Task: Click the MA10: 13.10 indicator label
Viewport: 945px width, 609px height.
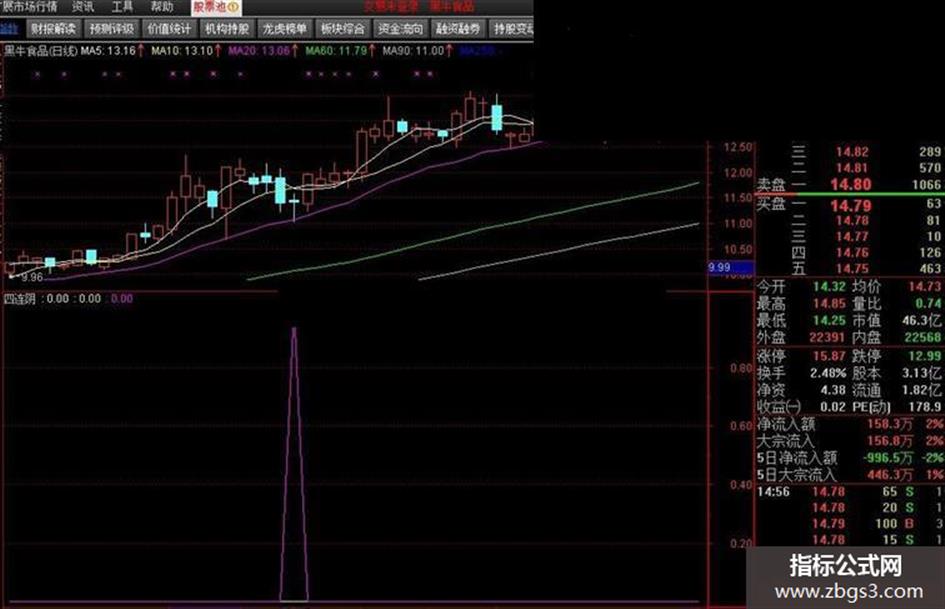Action: pyautogui.click(x=182, y=51)
